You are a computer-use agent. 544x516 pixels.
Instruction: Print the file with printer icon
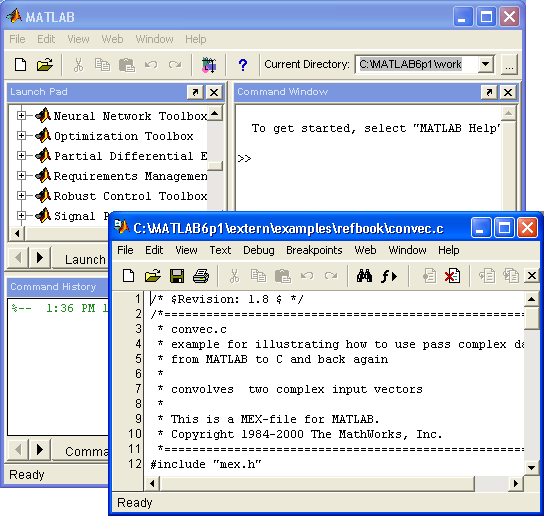pos(201,276)
